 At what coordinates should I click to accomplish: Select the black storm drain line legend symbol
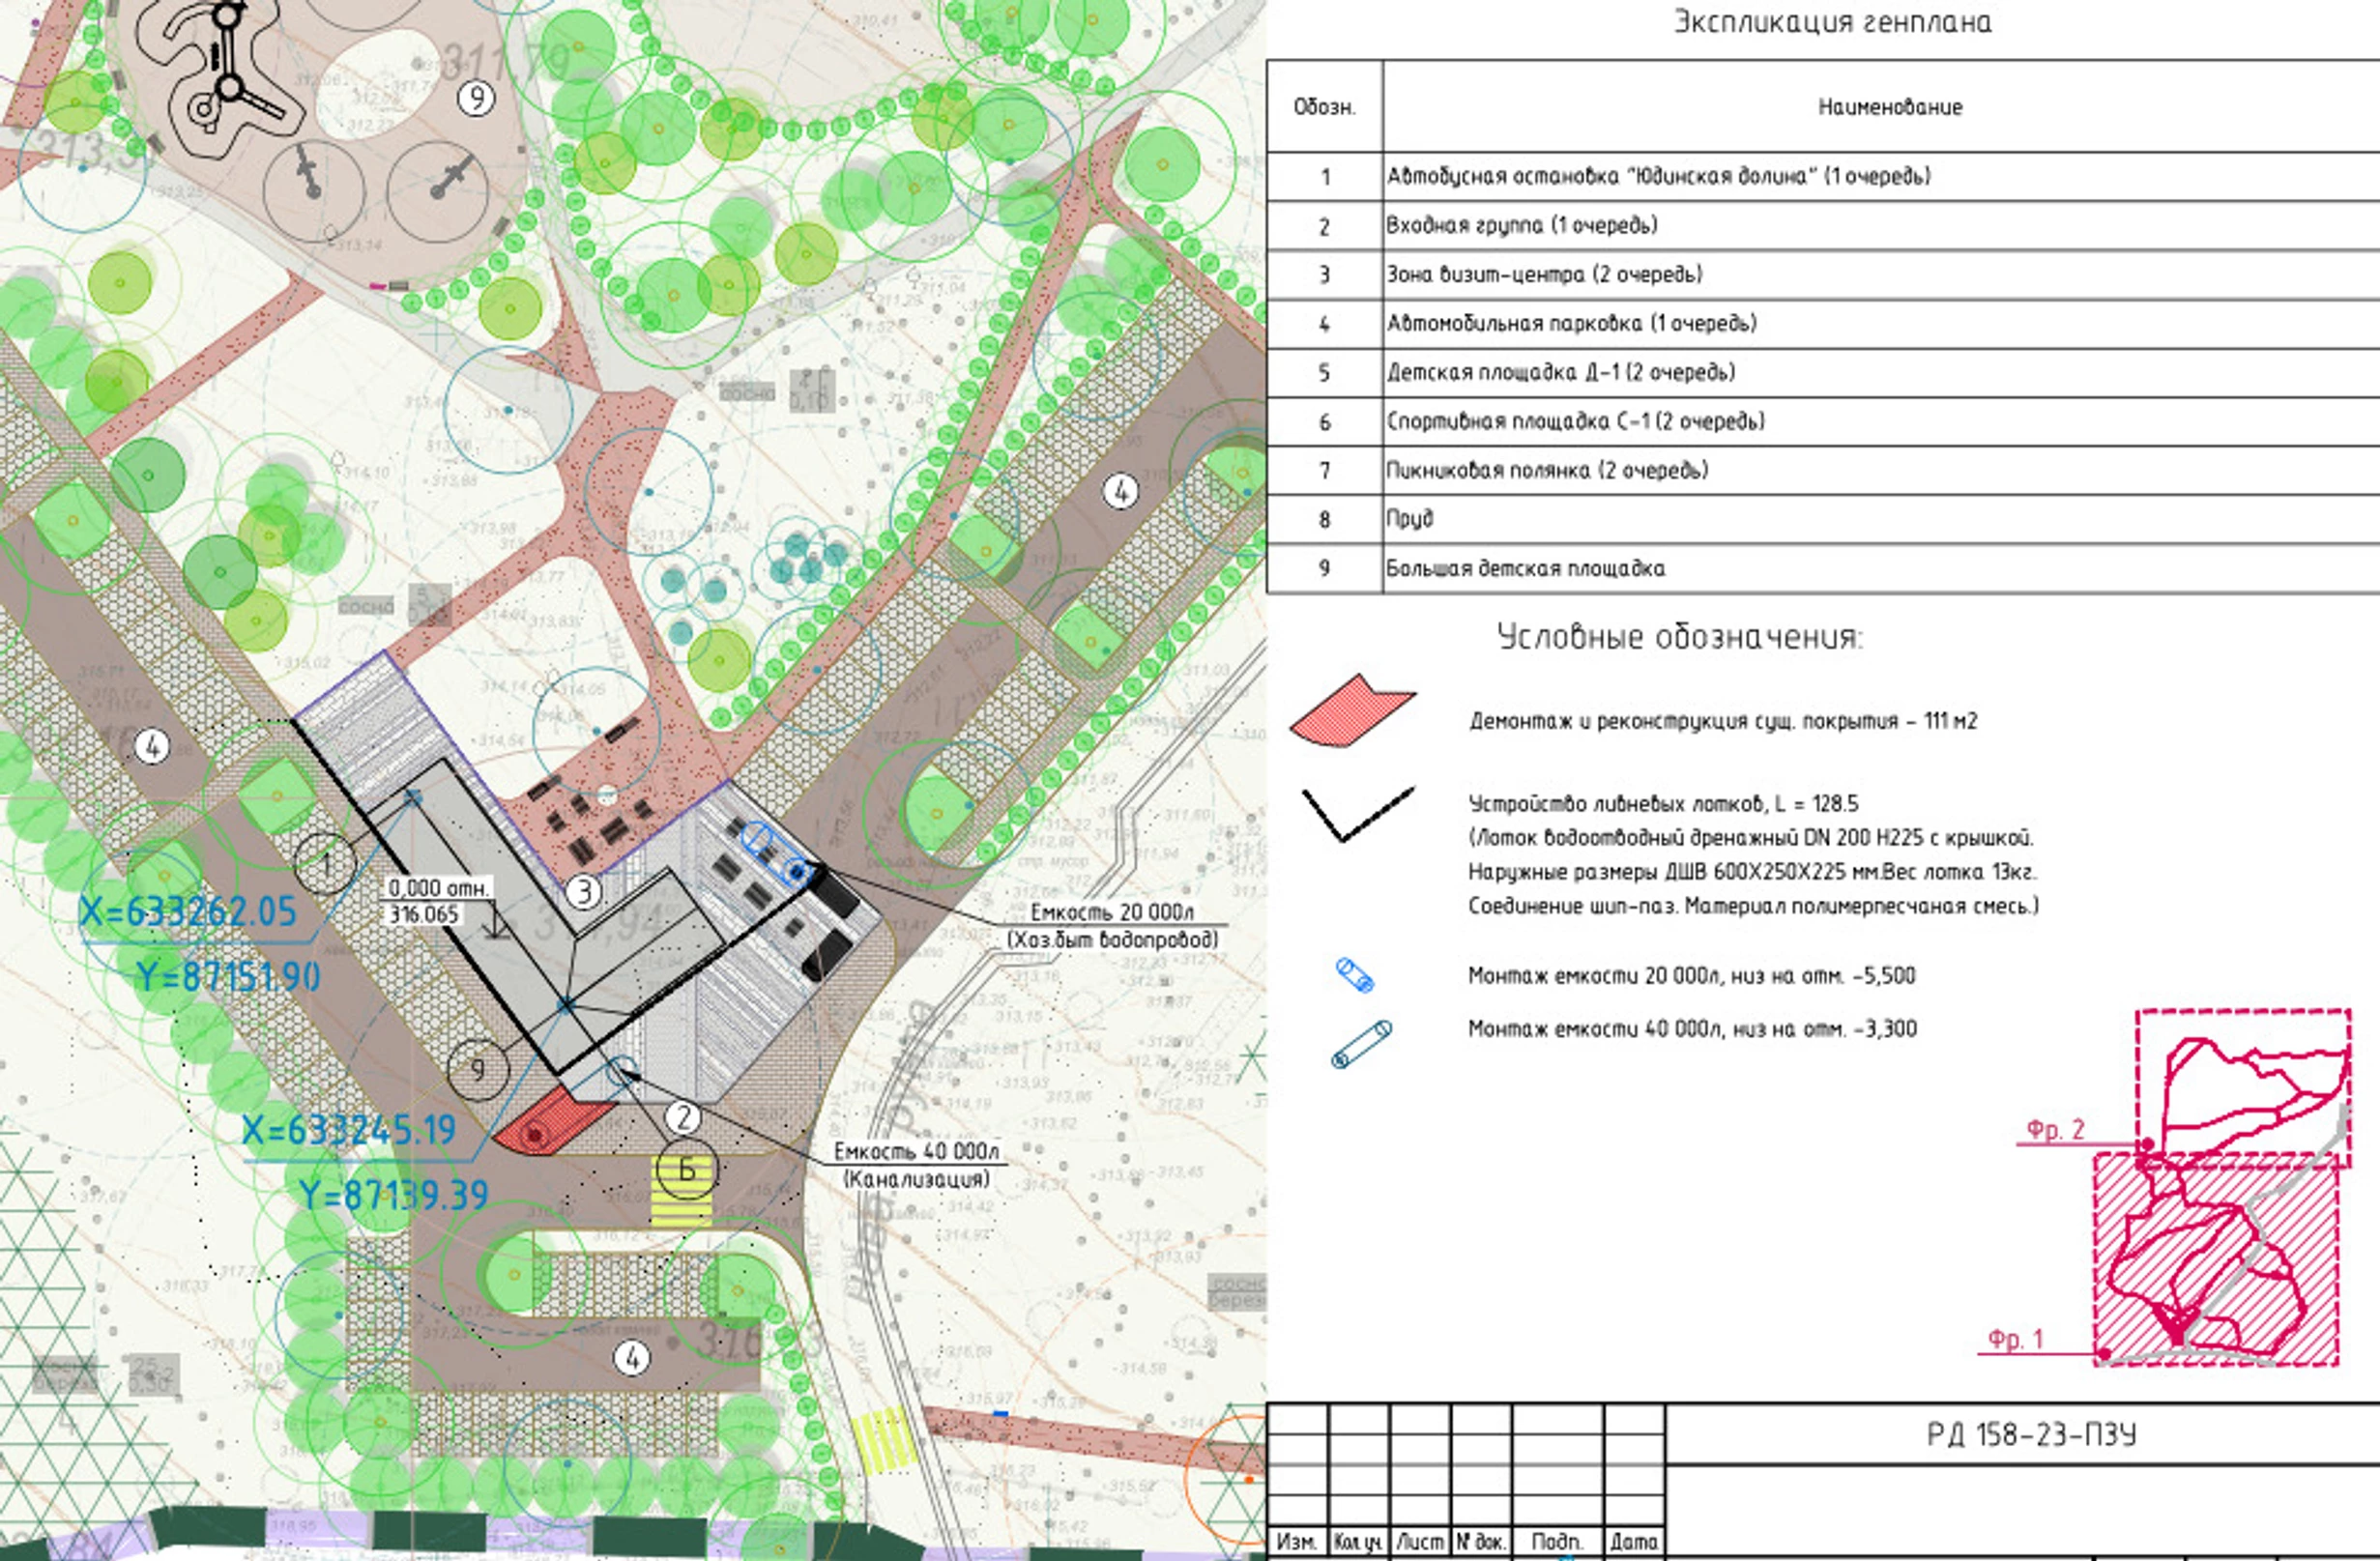1358,814
